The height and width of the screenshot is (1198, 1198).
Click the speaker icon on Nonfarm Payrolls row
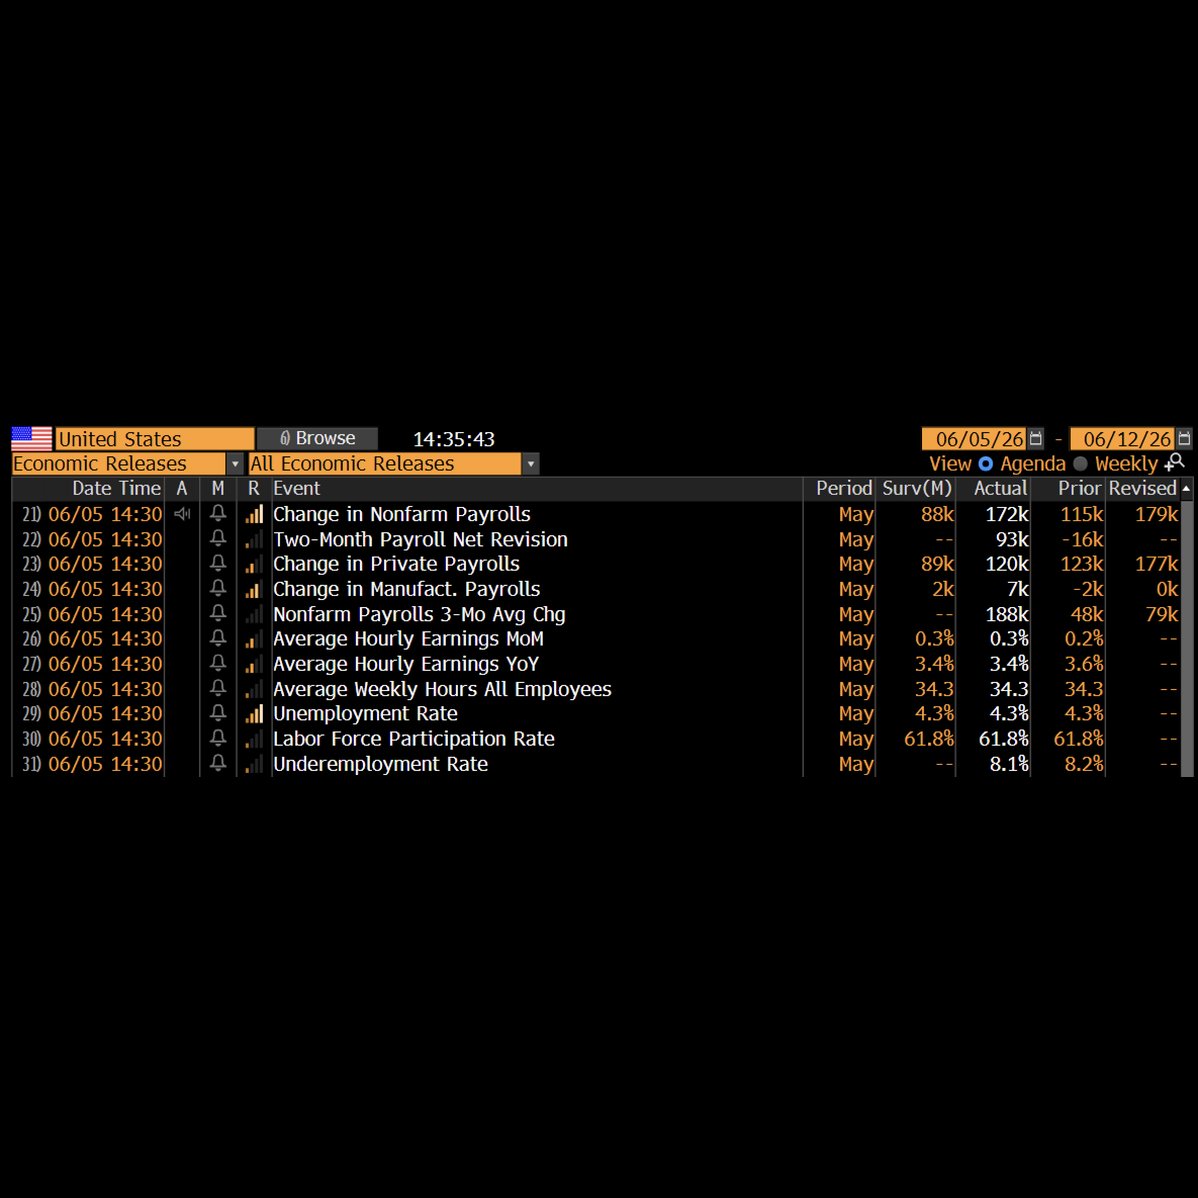tap(182, 513)
